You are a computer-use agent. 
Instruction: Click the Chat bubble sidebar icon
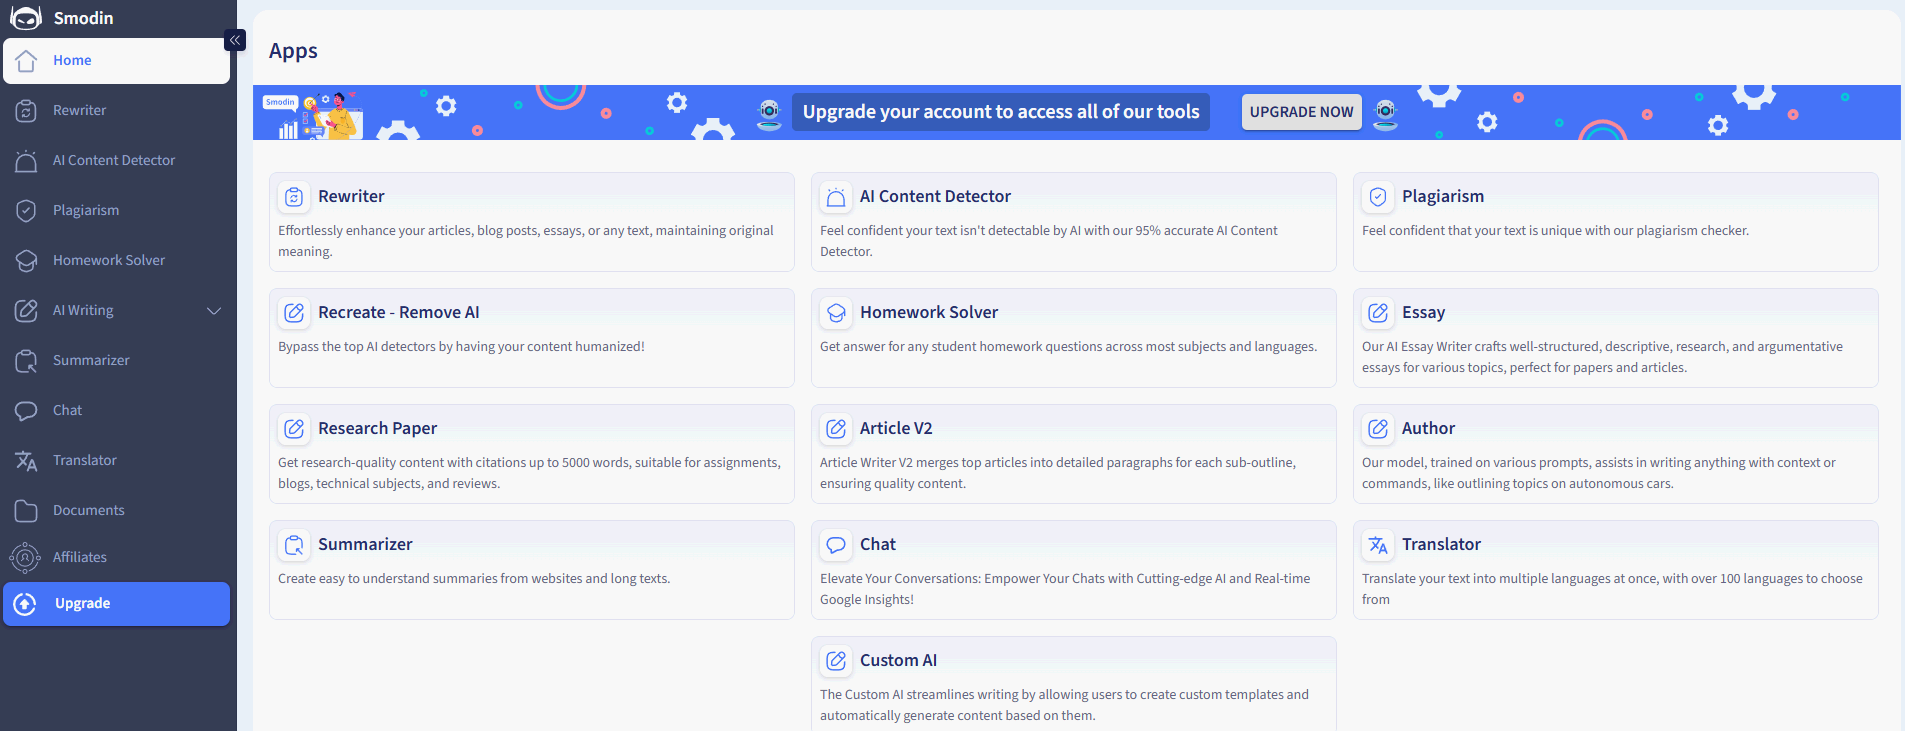point(27,411)
